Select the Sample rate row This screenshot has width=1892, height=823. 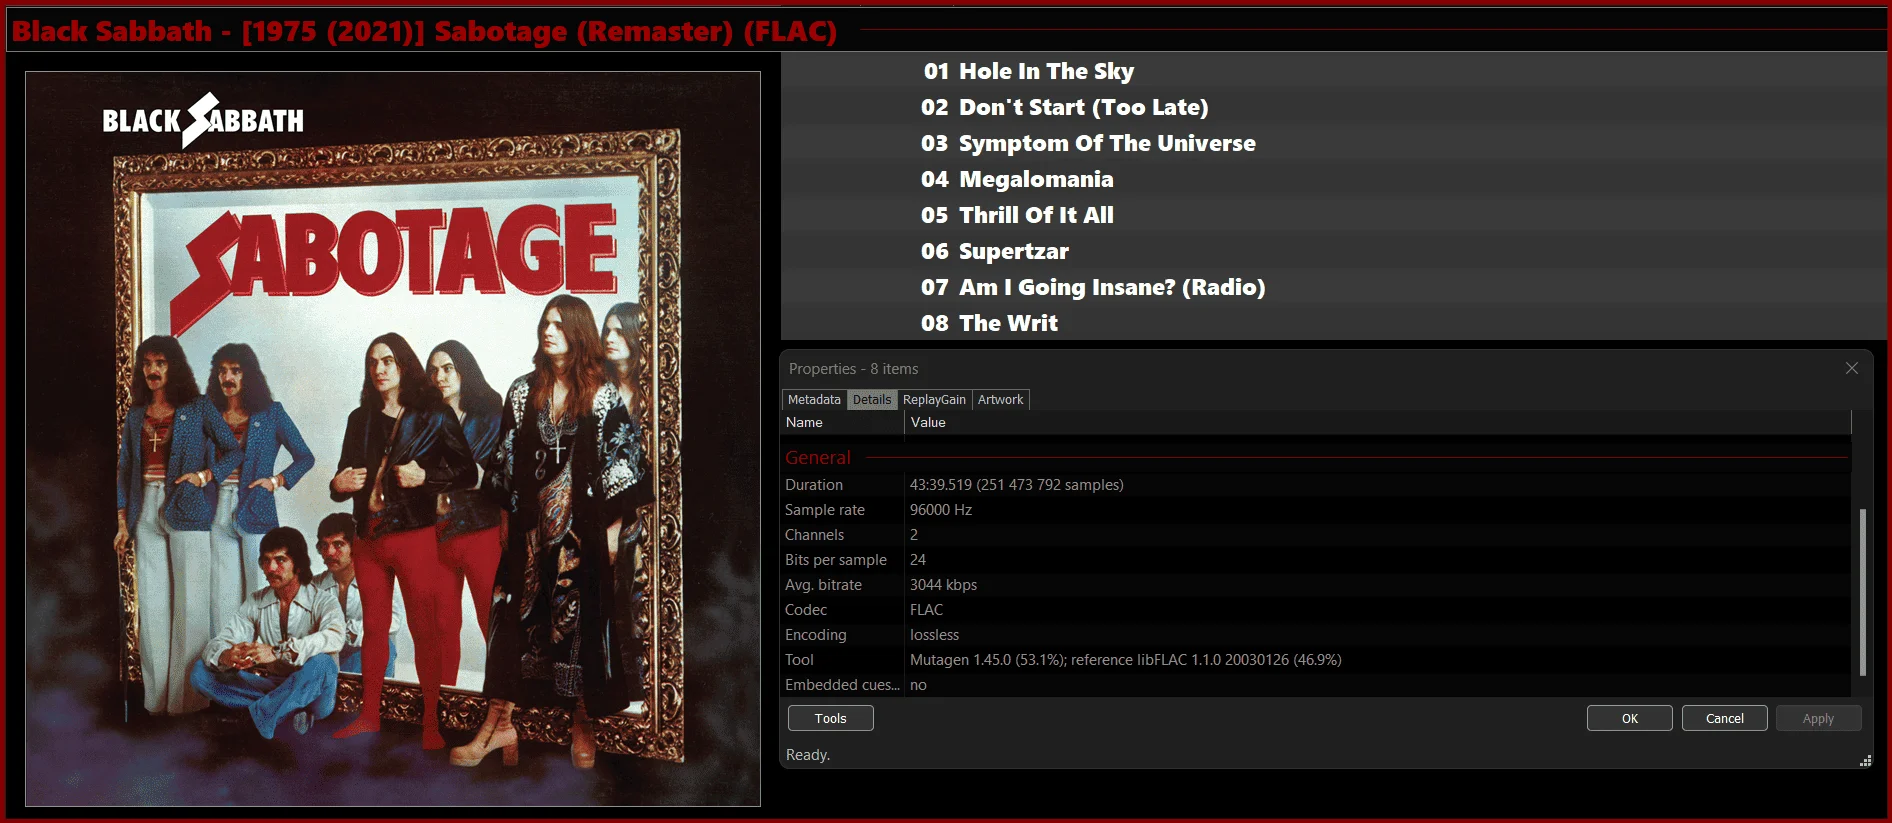[1316, 509]
